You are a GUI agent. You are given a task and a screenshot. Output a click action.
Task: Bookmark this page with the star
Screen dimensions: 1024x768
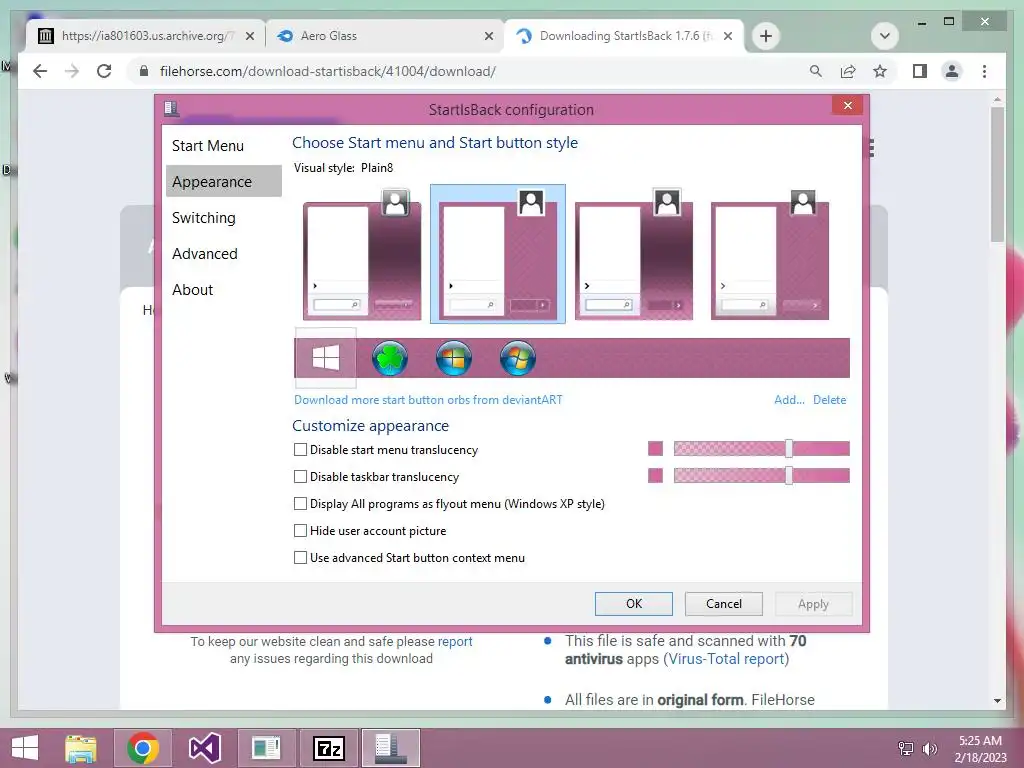click(x=880, y=71)
